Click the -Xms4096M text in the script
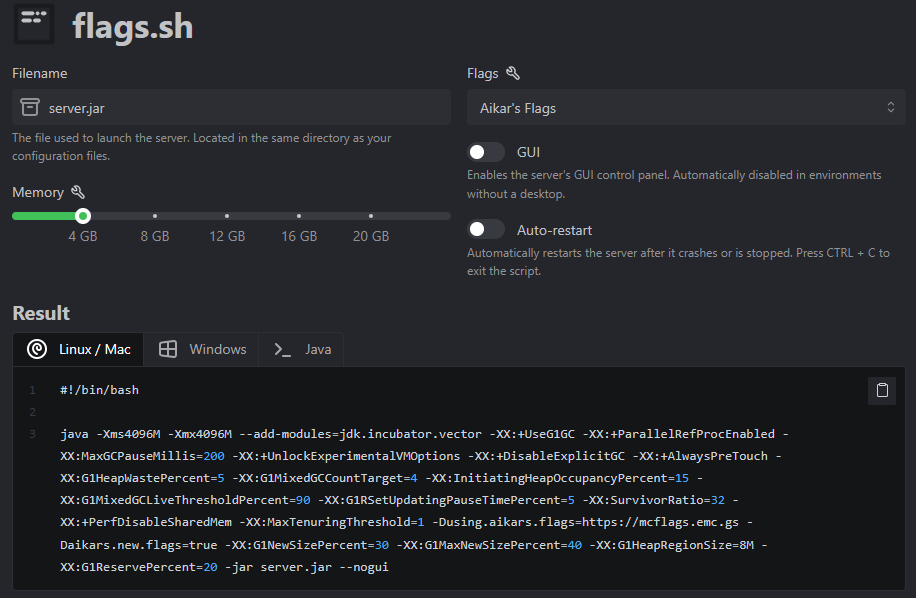Viewport: 916px width, 598px height. pos(128,434)
